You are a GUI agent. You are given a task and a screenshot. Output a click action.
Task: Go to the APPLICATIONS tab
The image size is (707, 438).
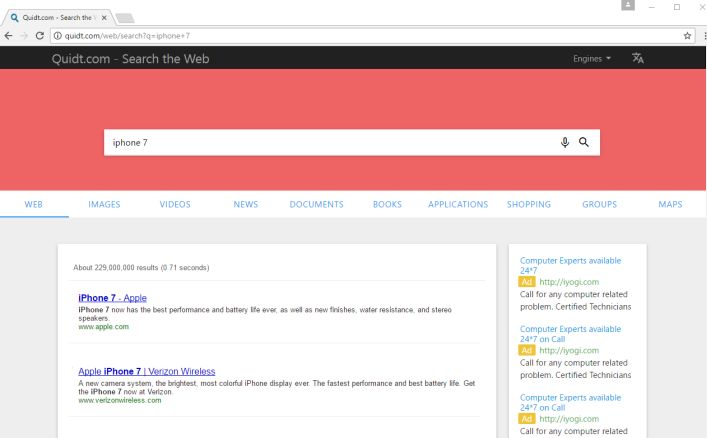click(x=458, y=204)
